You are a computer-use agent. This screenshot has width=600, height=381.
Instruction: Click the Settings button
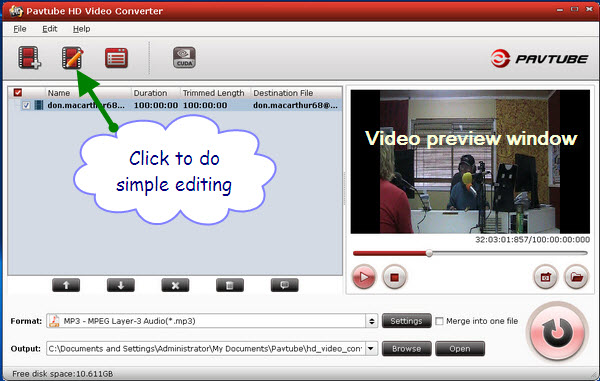(x=406, y=321)
